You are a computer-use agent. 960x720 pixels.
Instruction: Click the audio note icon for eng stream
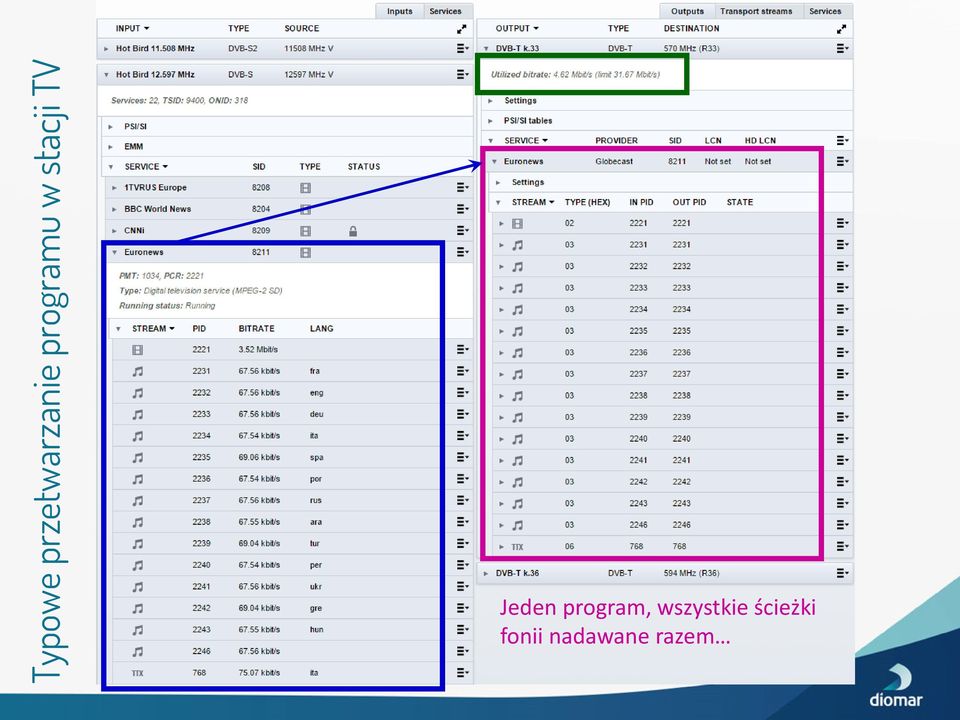point(138,392)
